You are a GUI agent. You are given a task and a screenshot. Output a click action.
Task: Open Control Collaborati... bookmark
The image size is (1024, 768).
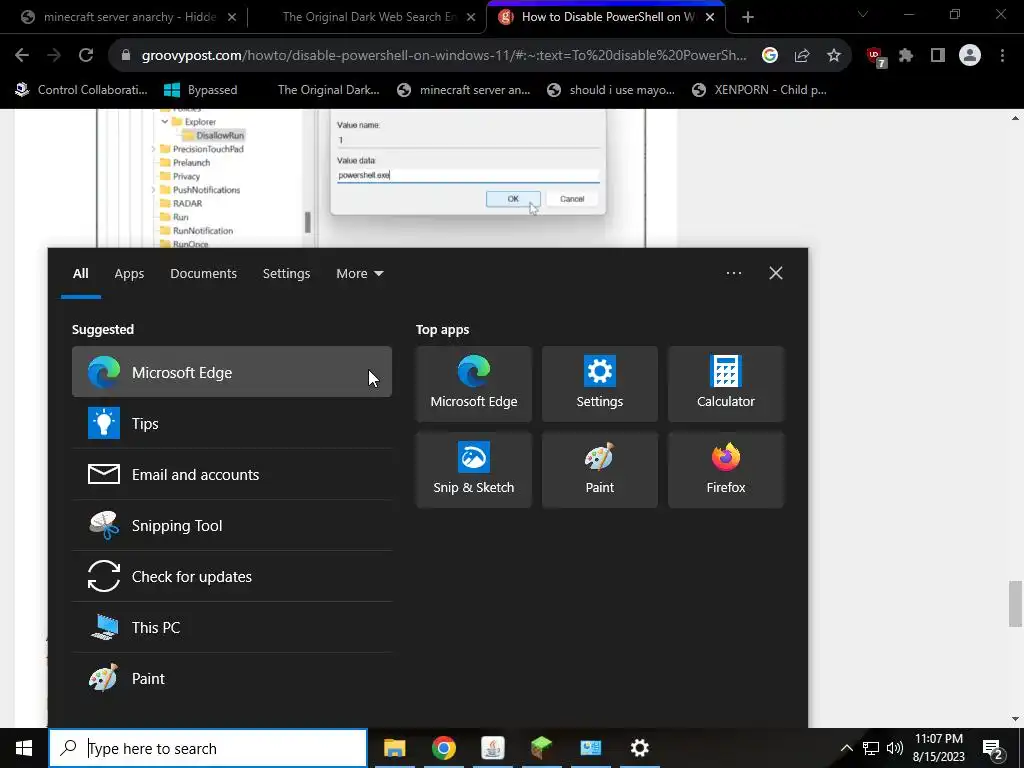click(x=82, y=90)
